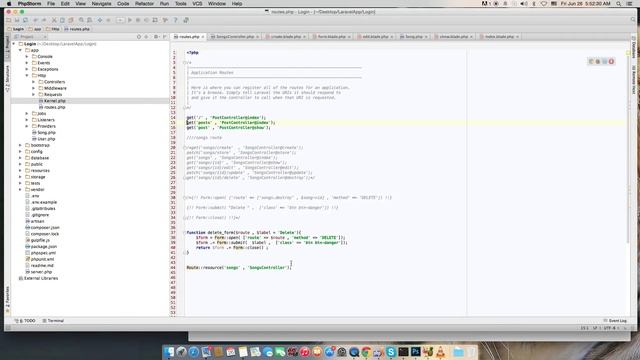Open VLC cone icon in Dock
This screenshot has width=640, height=360.
pyautogui.click(x=440, y=351)
